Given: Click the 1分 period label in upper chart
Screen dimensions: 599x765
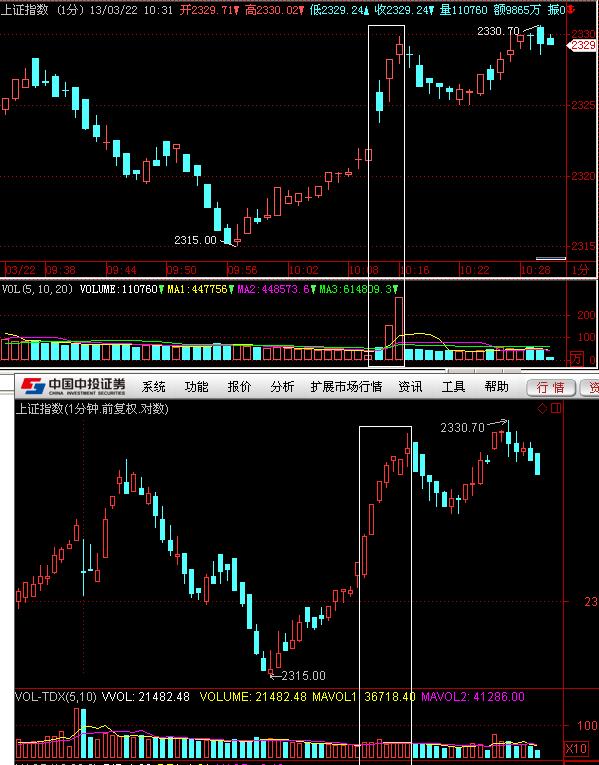Looking at the screenshot, I should tap(580, 269).
